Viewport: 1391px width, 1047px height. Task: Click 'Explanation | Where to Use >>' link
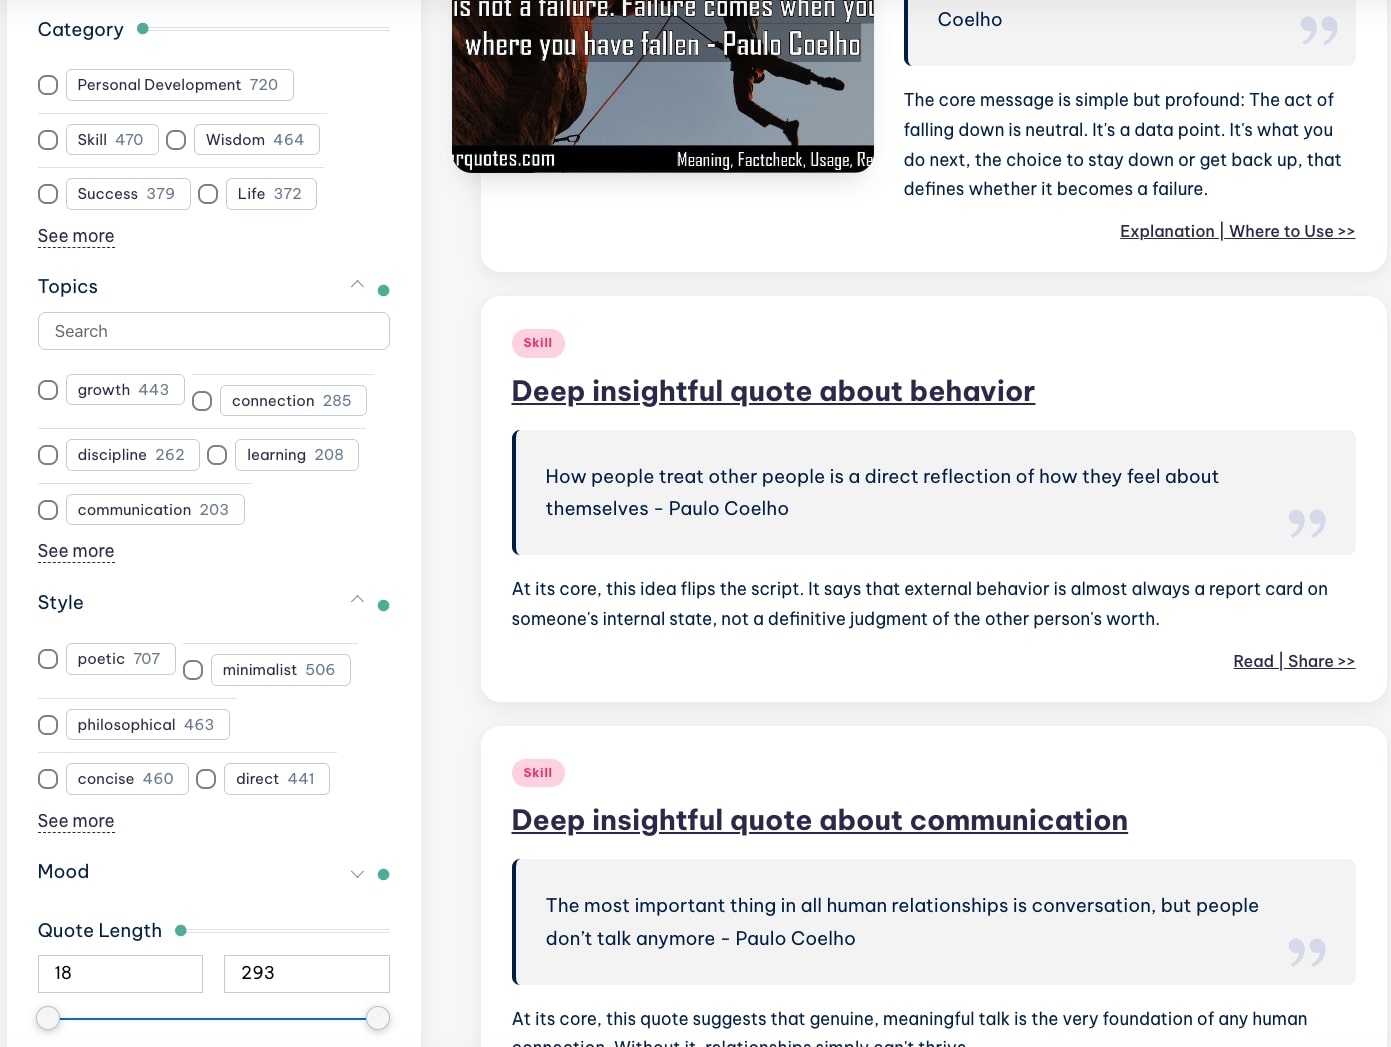pyautogui.click(x=1237, y=232)
